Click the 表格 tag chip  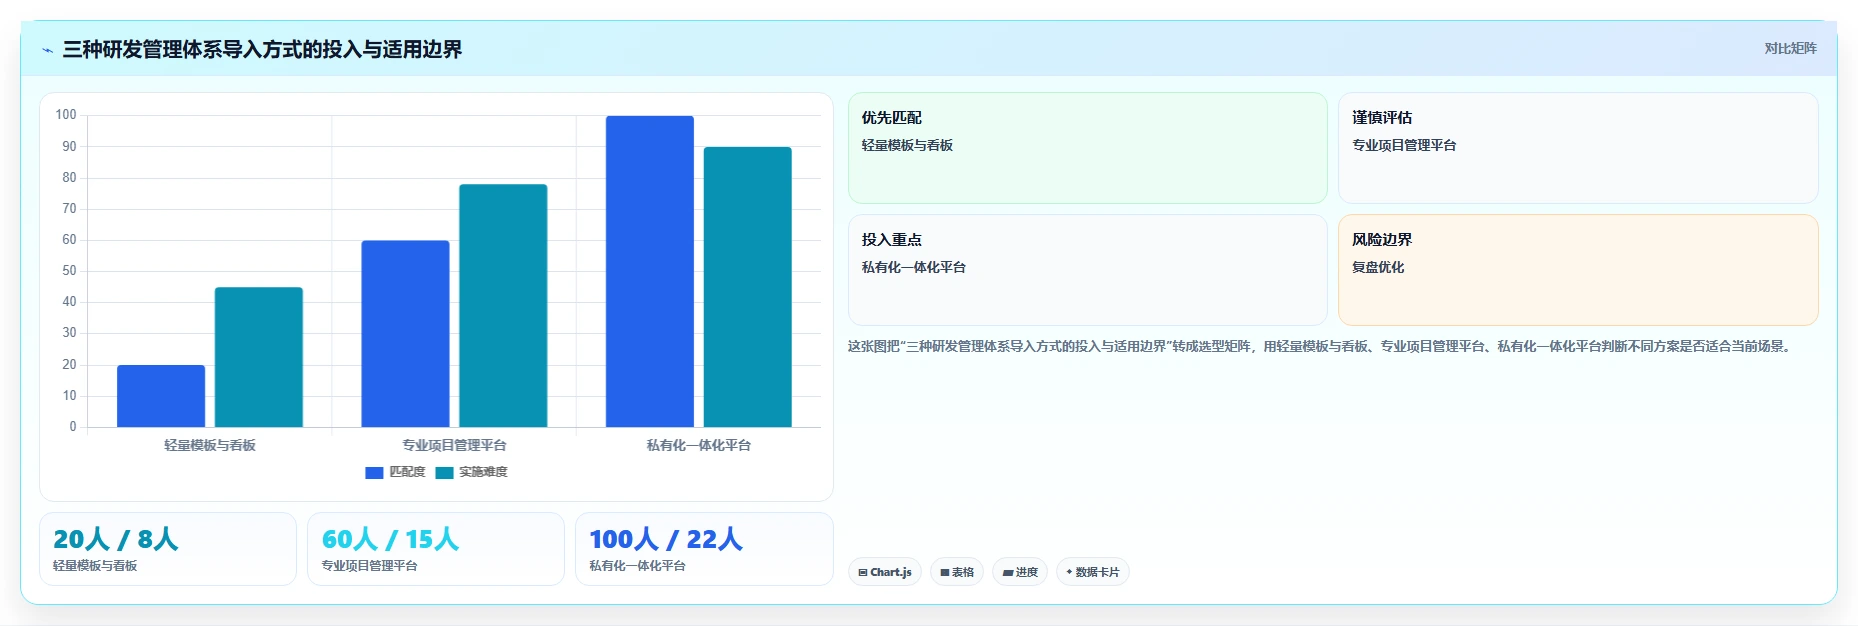click(x=957, y=572)
